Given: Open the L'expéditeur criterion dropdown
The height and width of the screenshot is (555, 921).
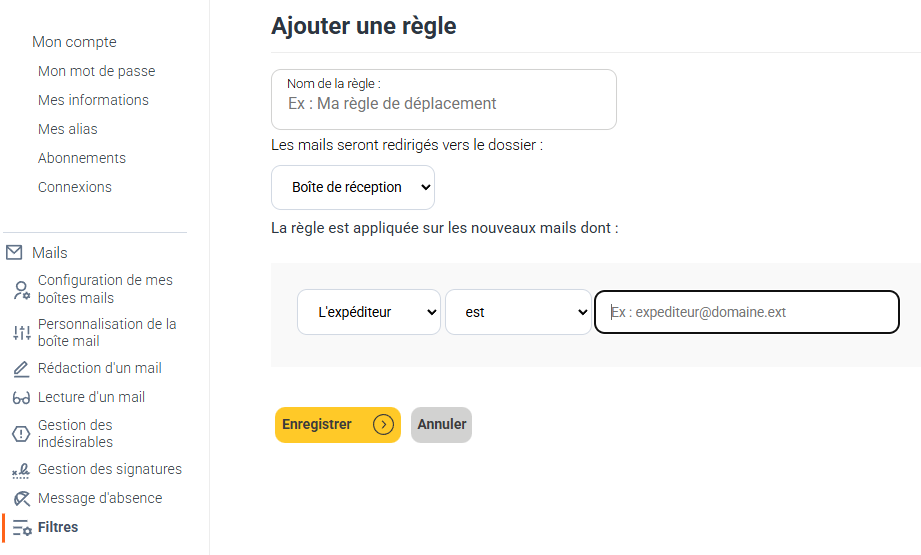Looking at the screenshot, I should 369,312.
